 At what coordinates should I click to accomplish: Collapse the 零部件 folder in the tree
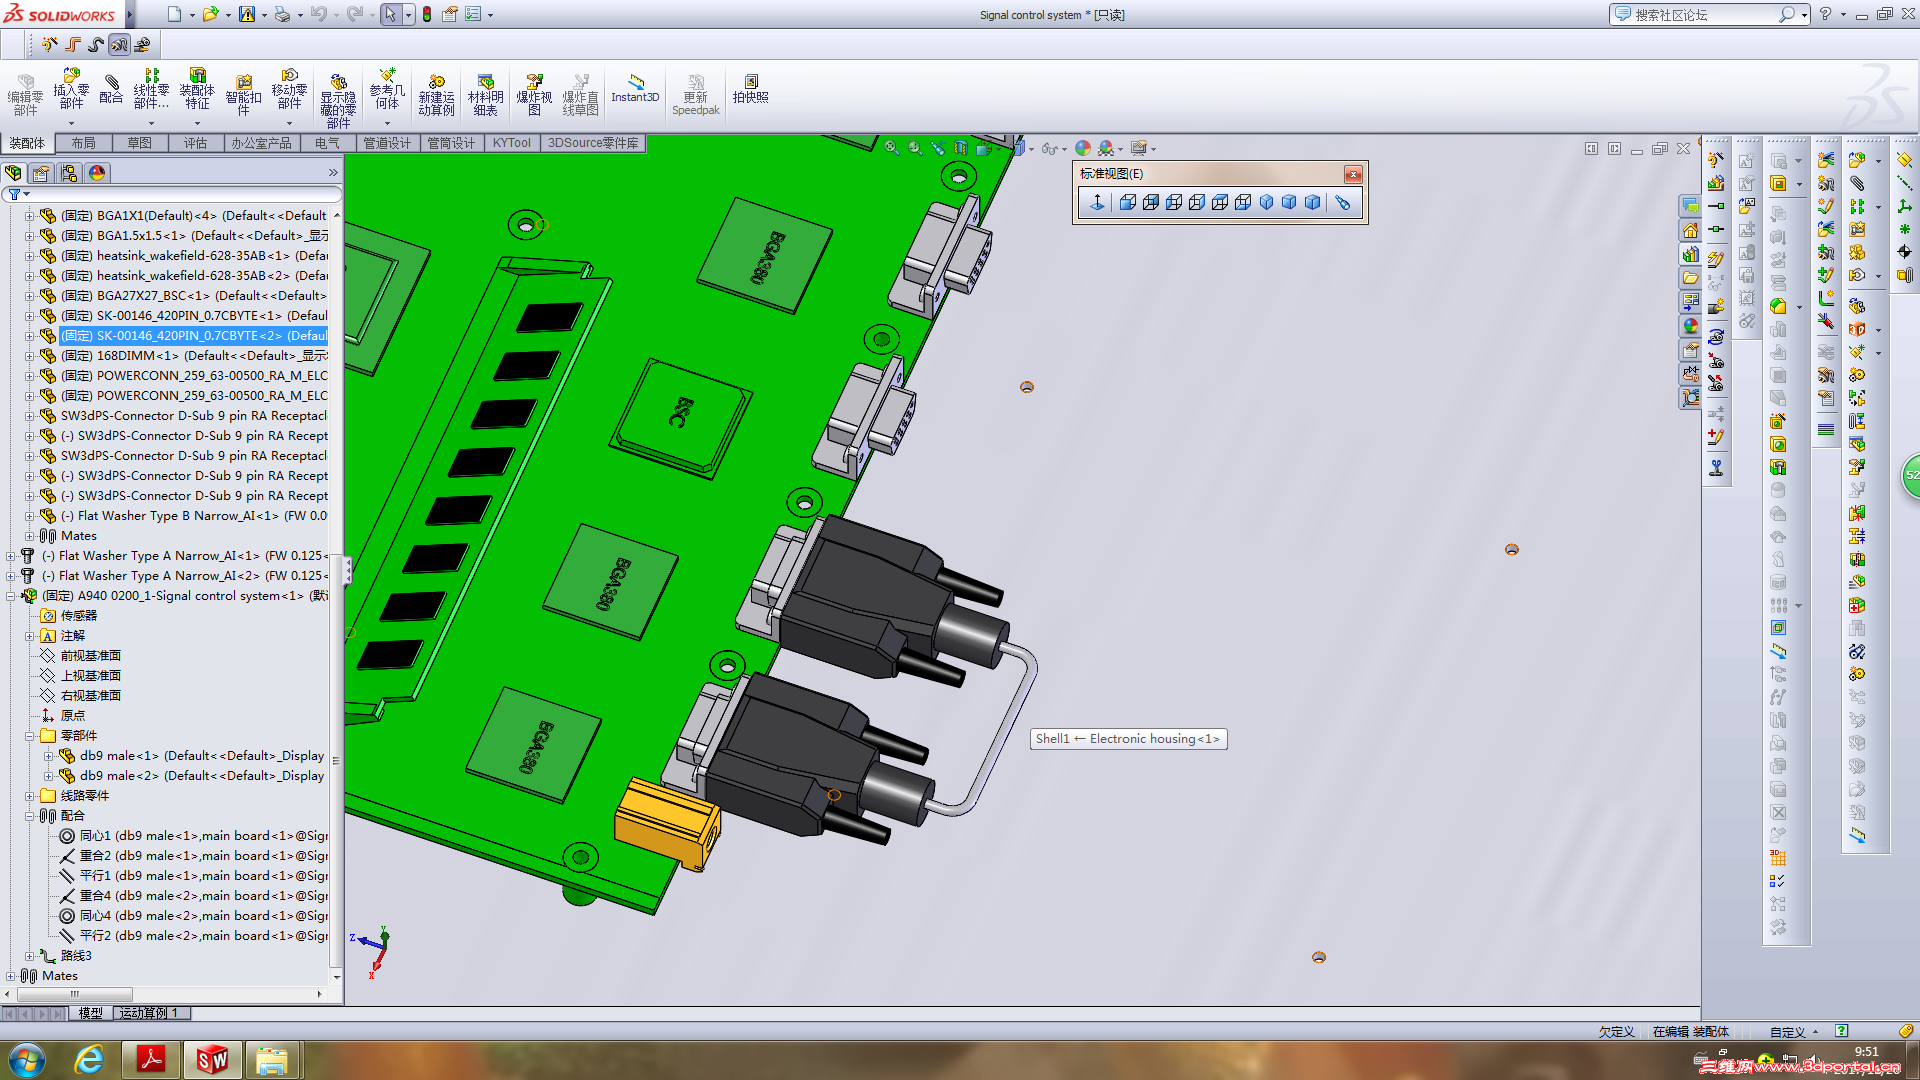30,736
